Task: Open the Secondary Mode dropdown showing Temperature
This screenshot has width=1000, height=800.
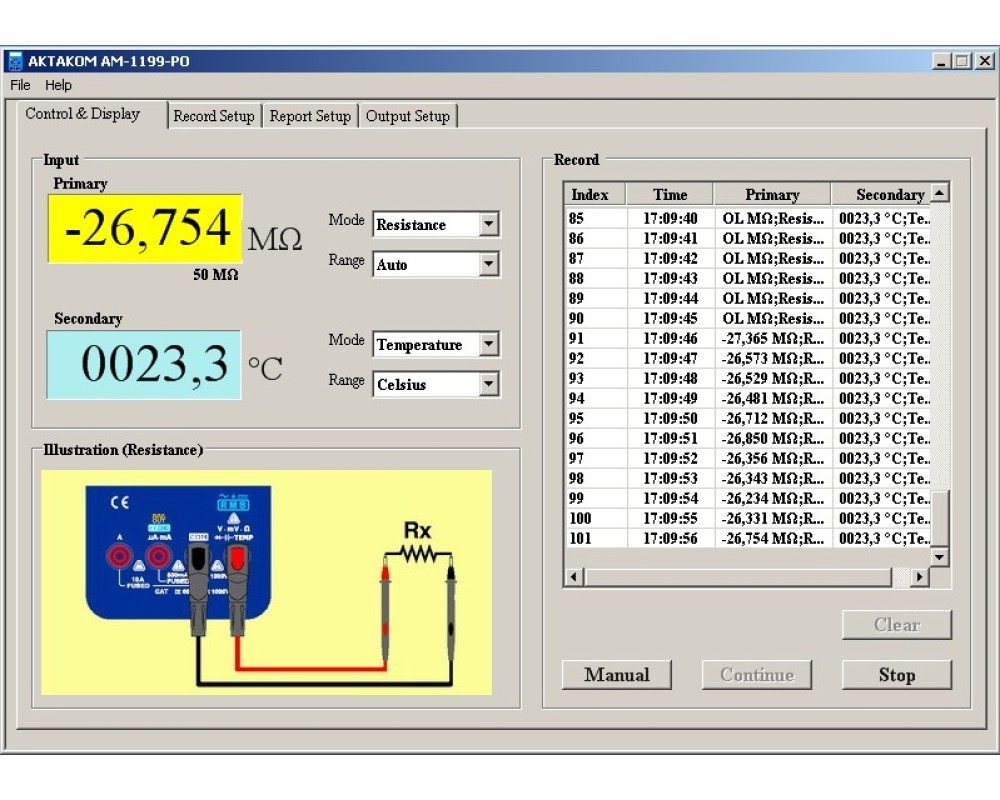Action: [x=488, y=345]
